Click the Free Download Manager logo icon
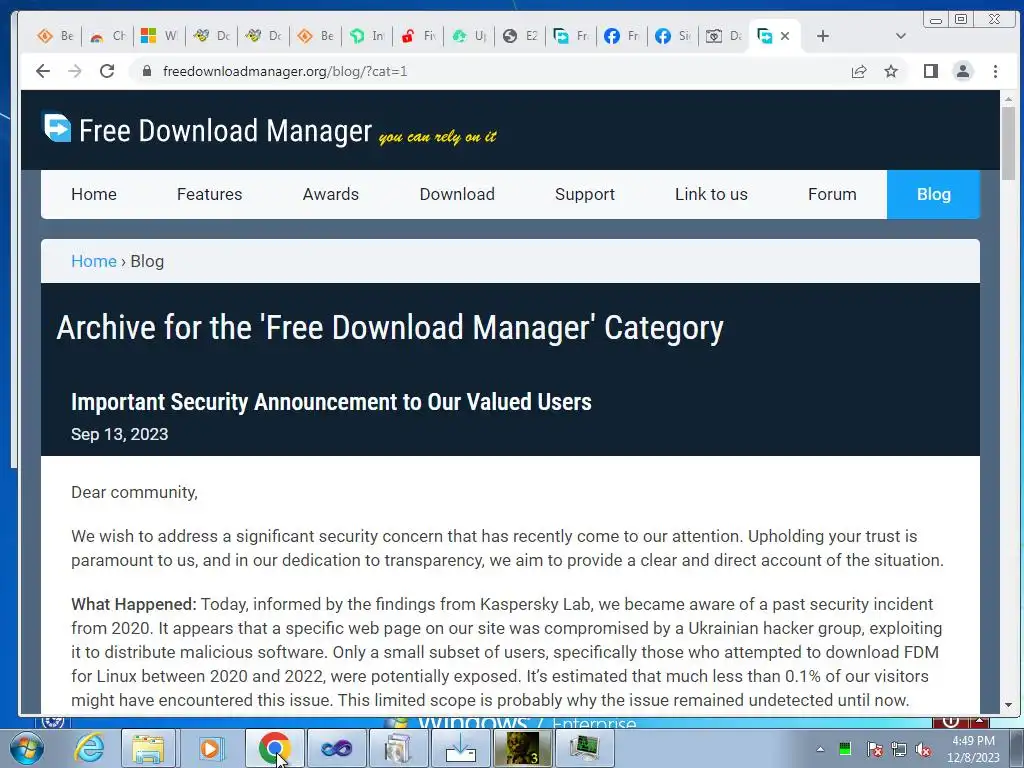The image size is (1024, 768). click(x=57, y=127)
